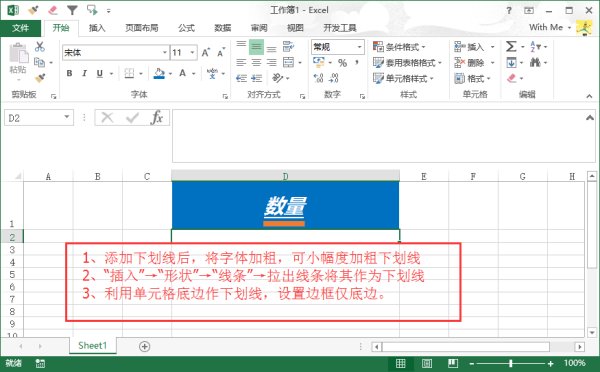Open 条件格式 conditional formatting menu

(x=399, y=47)
